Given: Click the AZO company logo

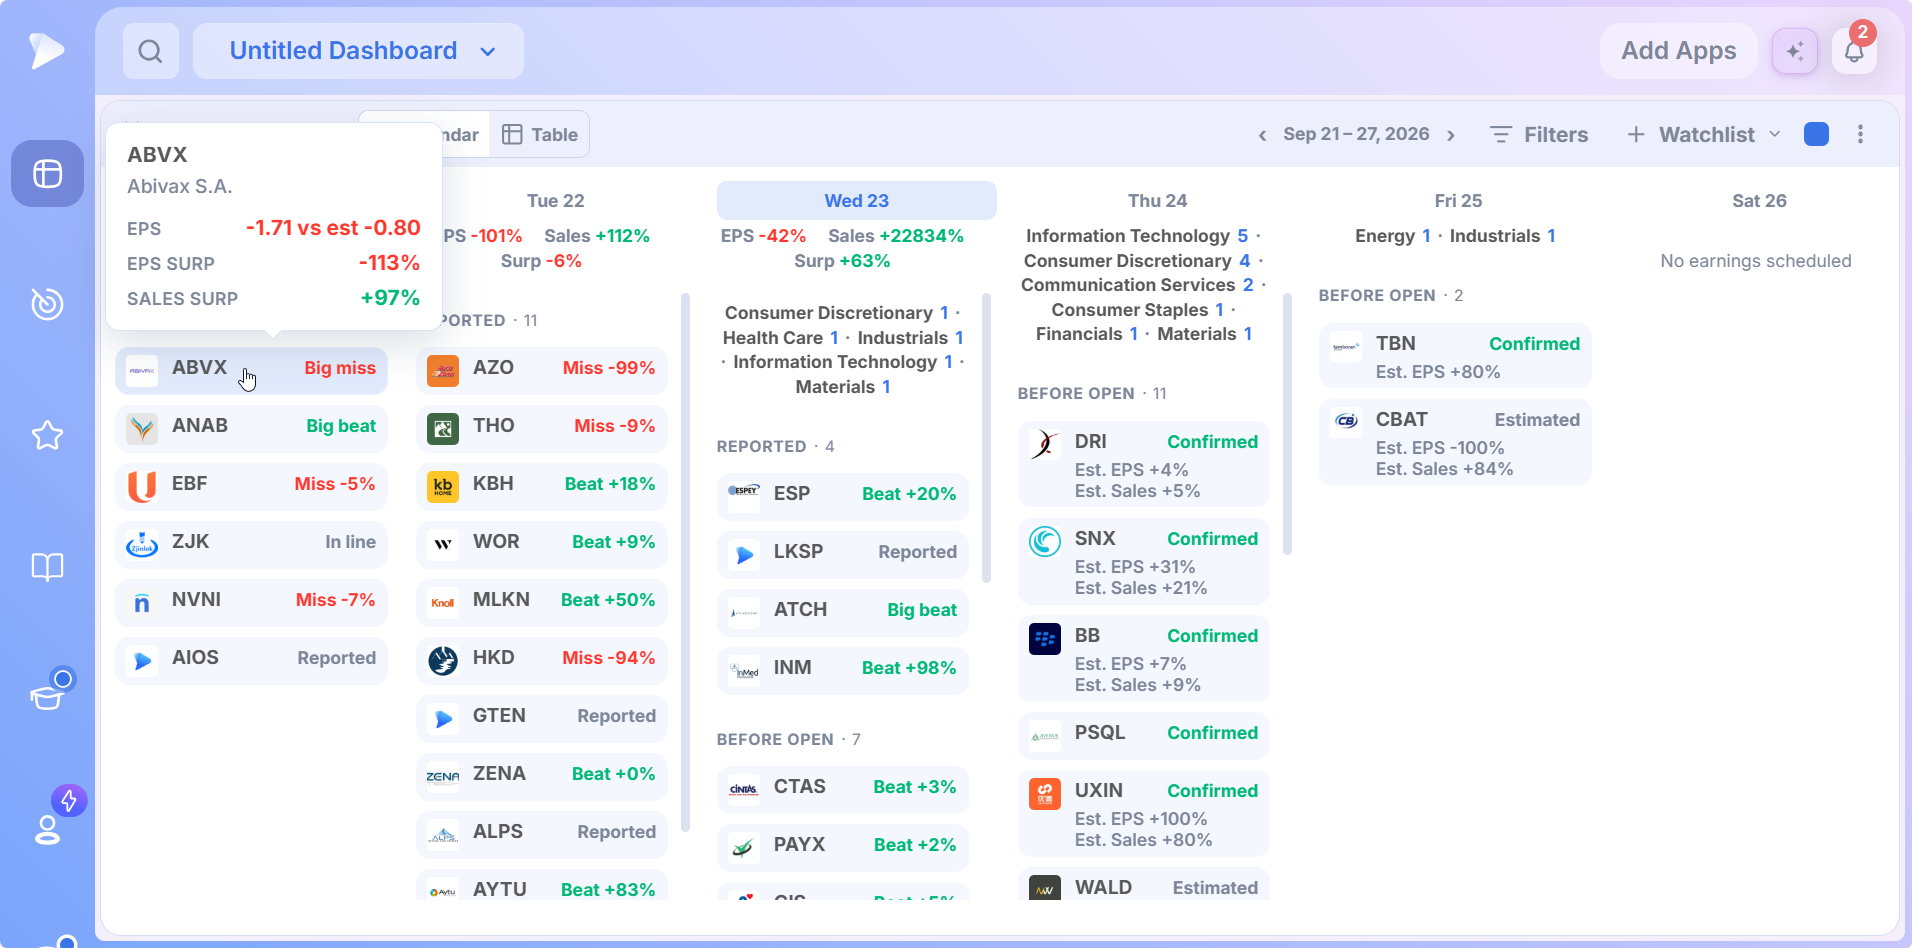Looking at the screenshot, I should [443, 371].
